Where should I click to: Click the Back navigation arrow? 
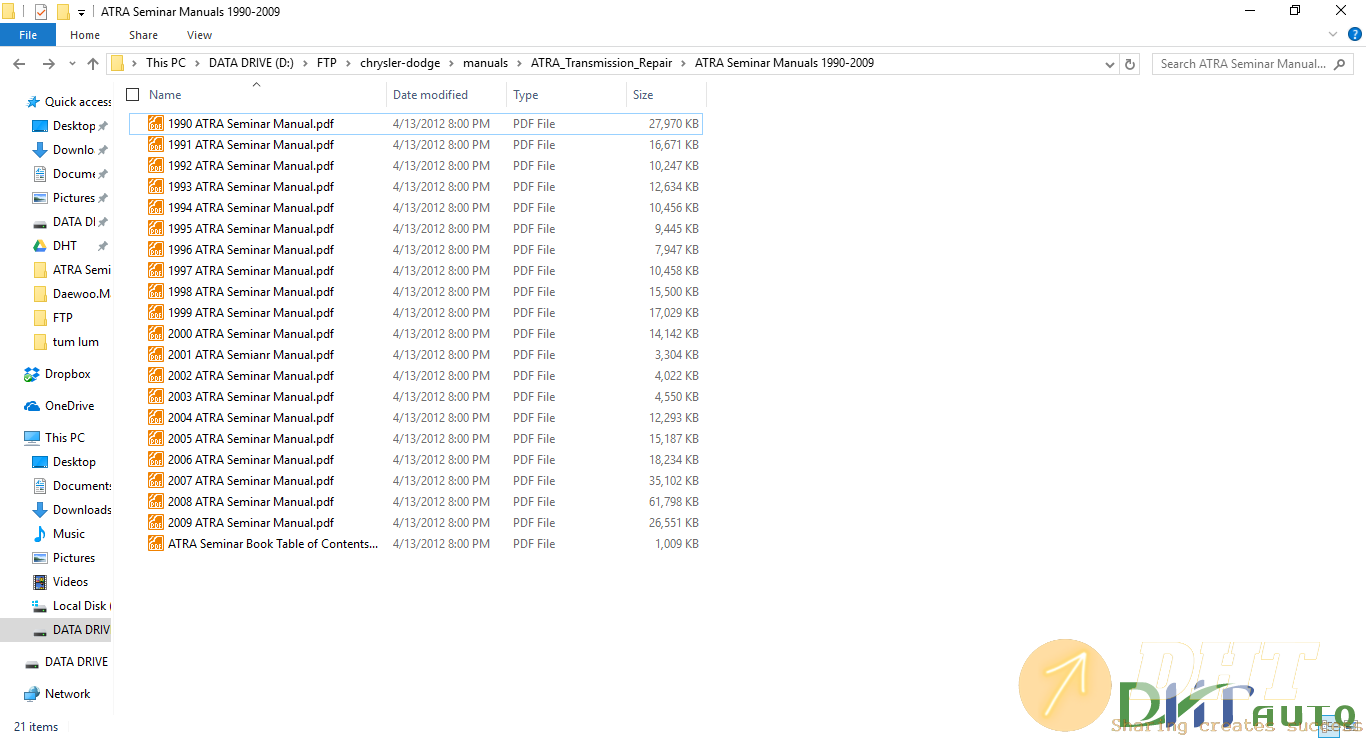(19, 63)
